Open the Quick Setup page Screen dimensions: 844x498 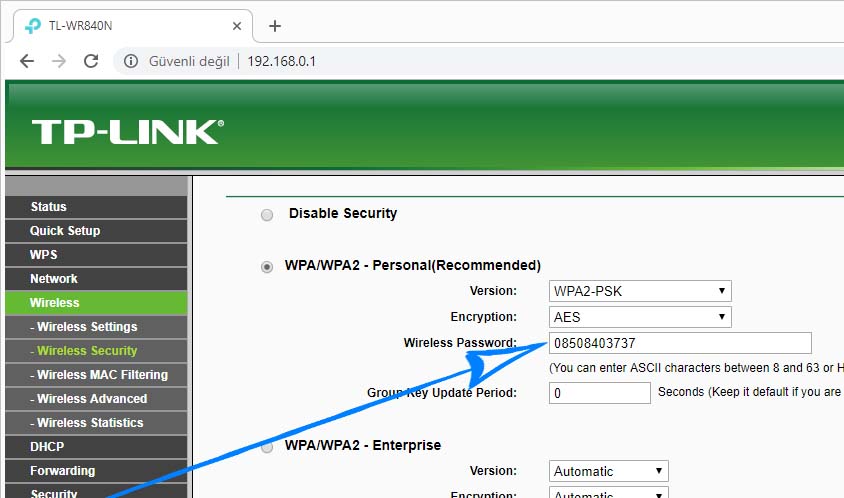[65, 231]
